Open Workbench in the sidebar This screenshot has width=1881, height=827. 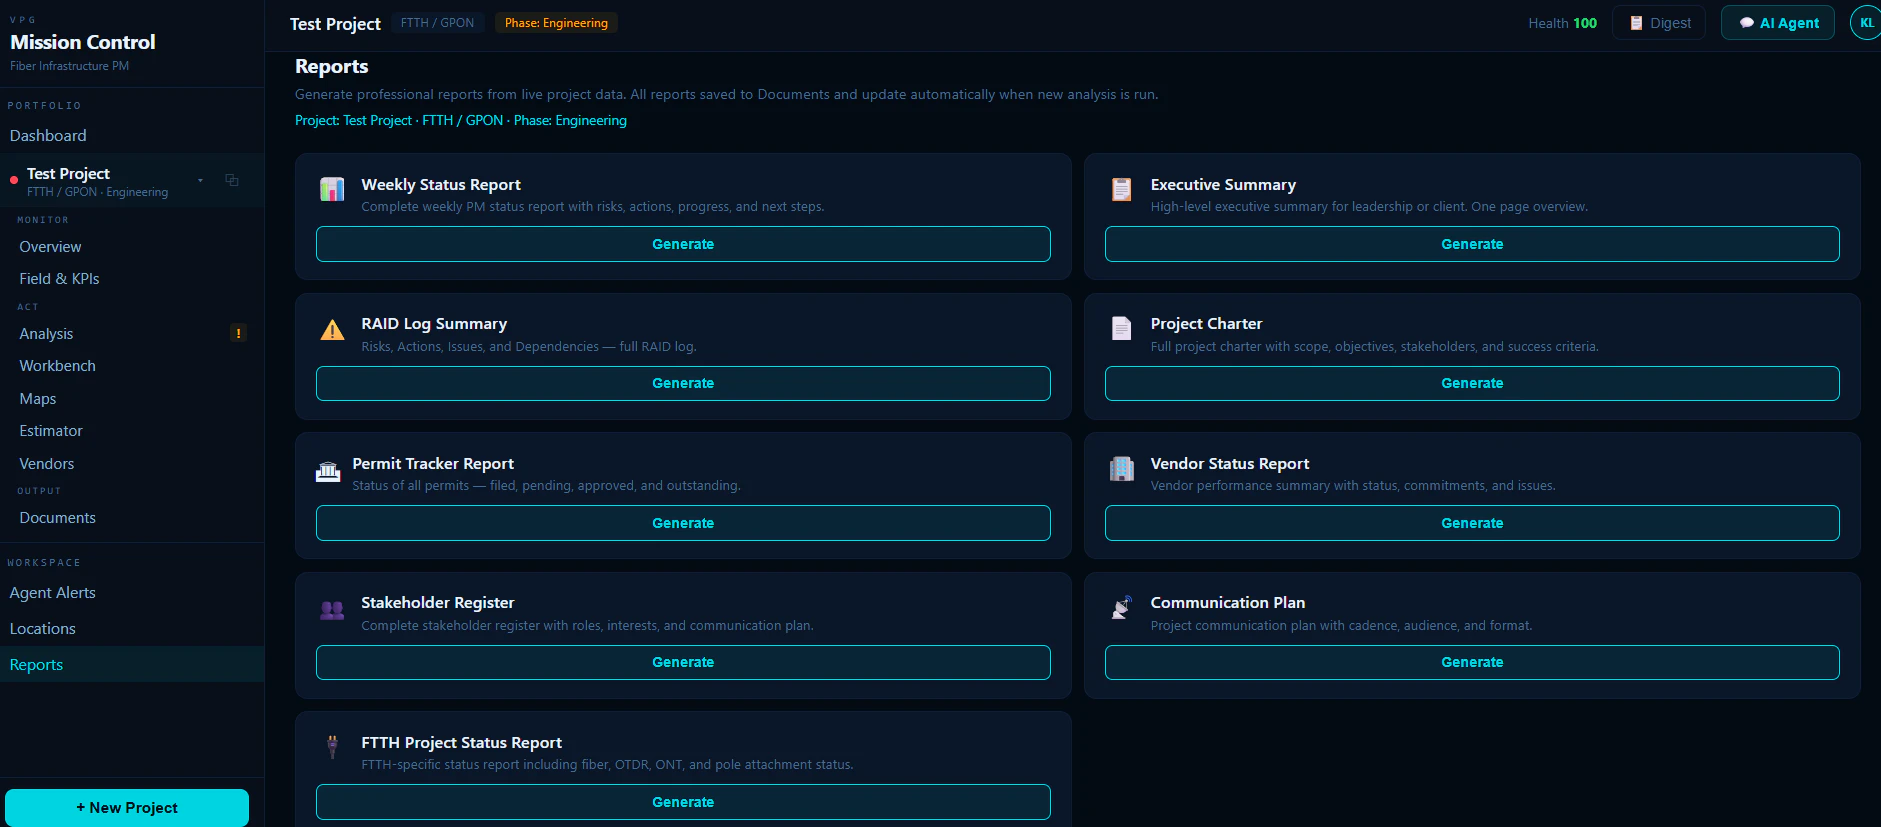point(57,366)
